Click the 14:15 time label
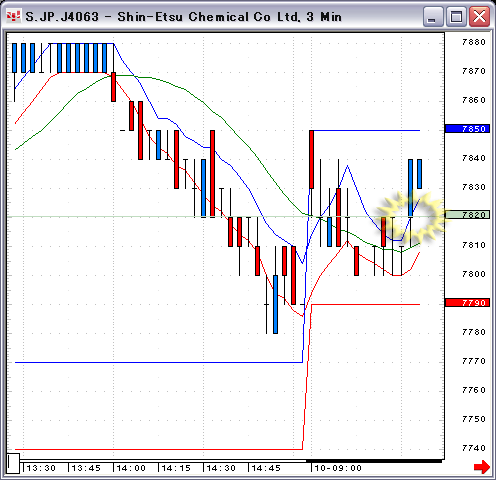Image resolution: width=496 pixels, height=480 pixels. pos(176,468)
